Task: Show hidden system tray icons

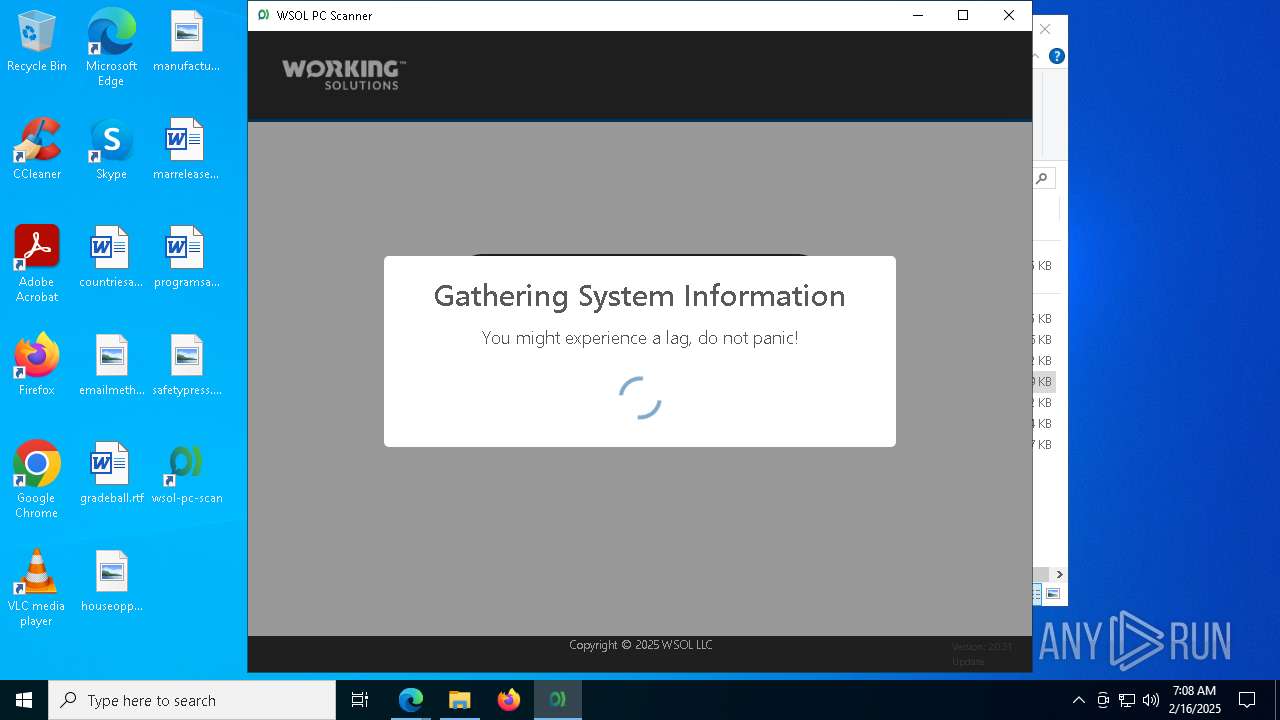Action: click(x=1078, y=700)
